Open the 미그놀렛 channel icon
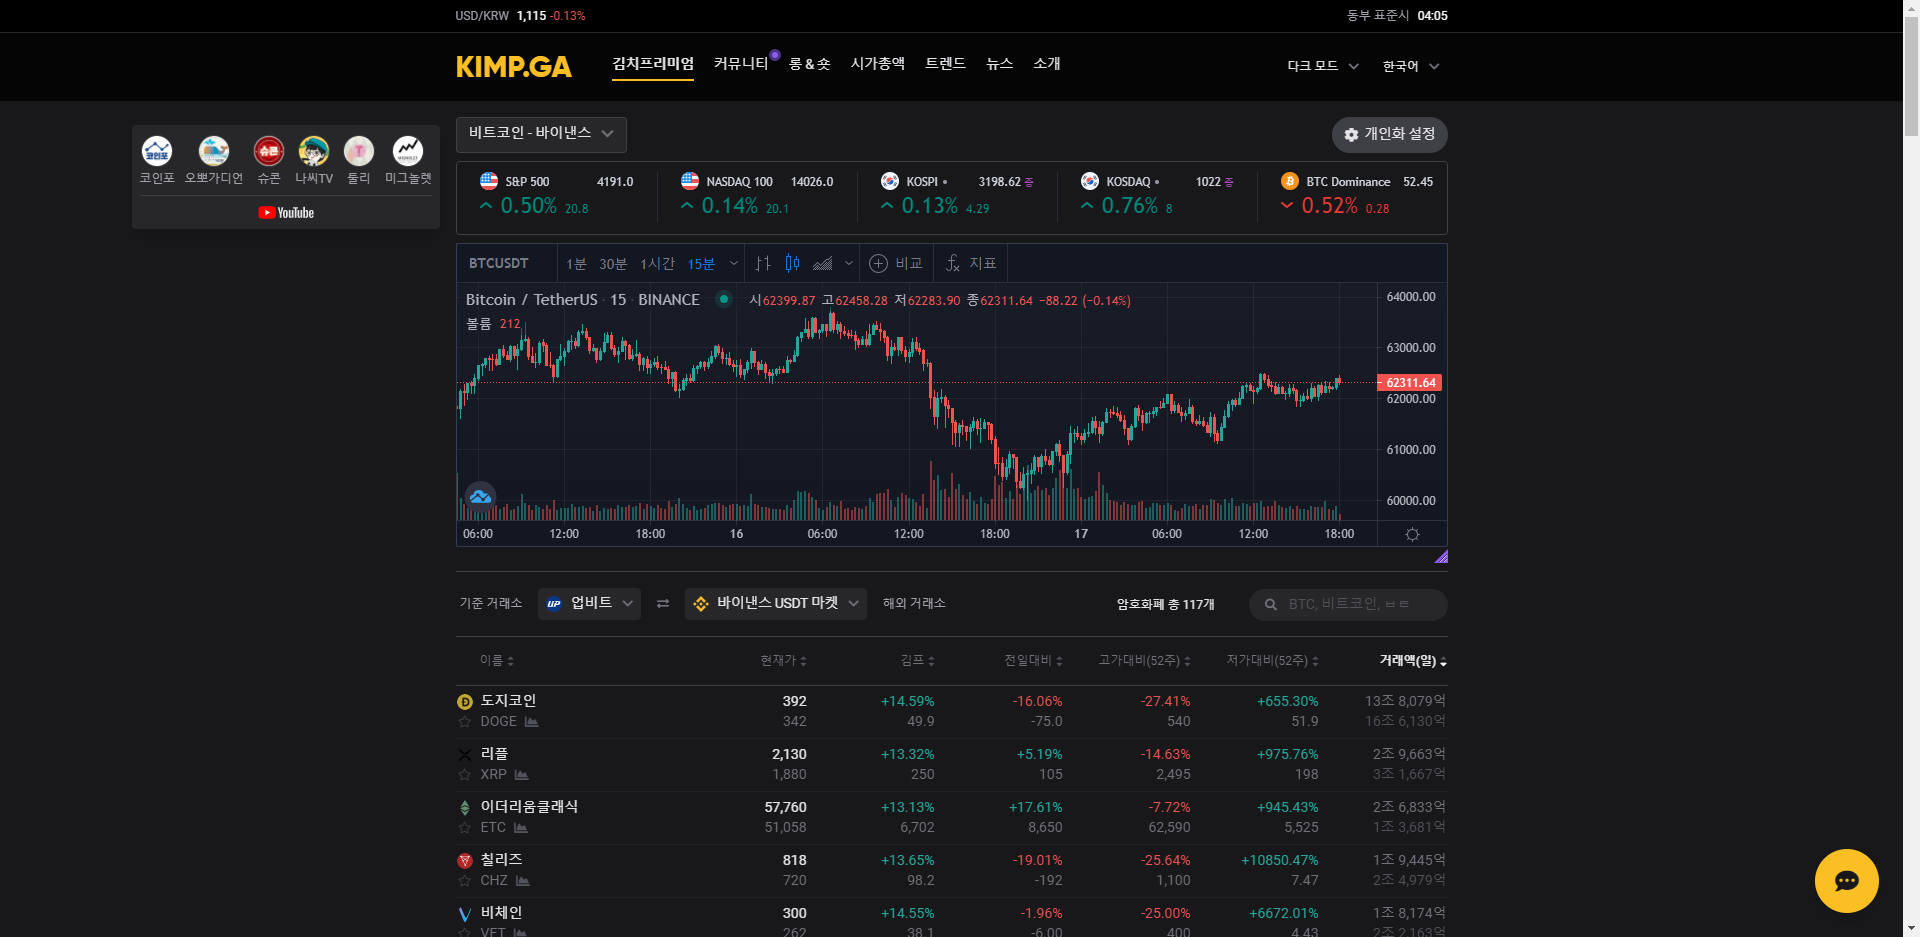 408,151
